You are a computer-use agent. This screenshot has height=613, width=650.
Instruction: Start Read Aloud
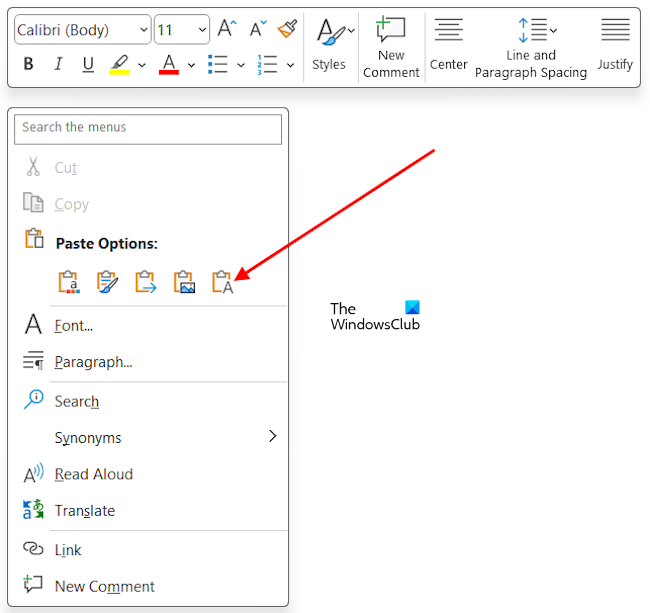[148, 474]
